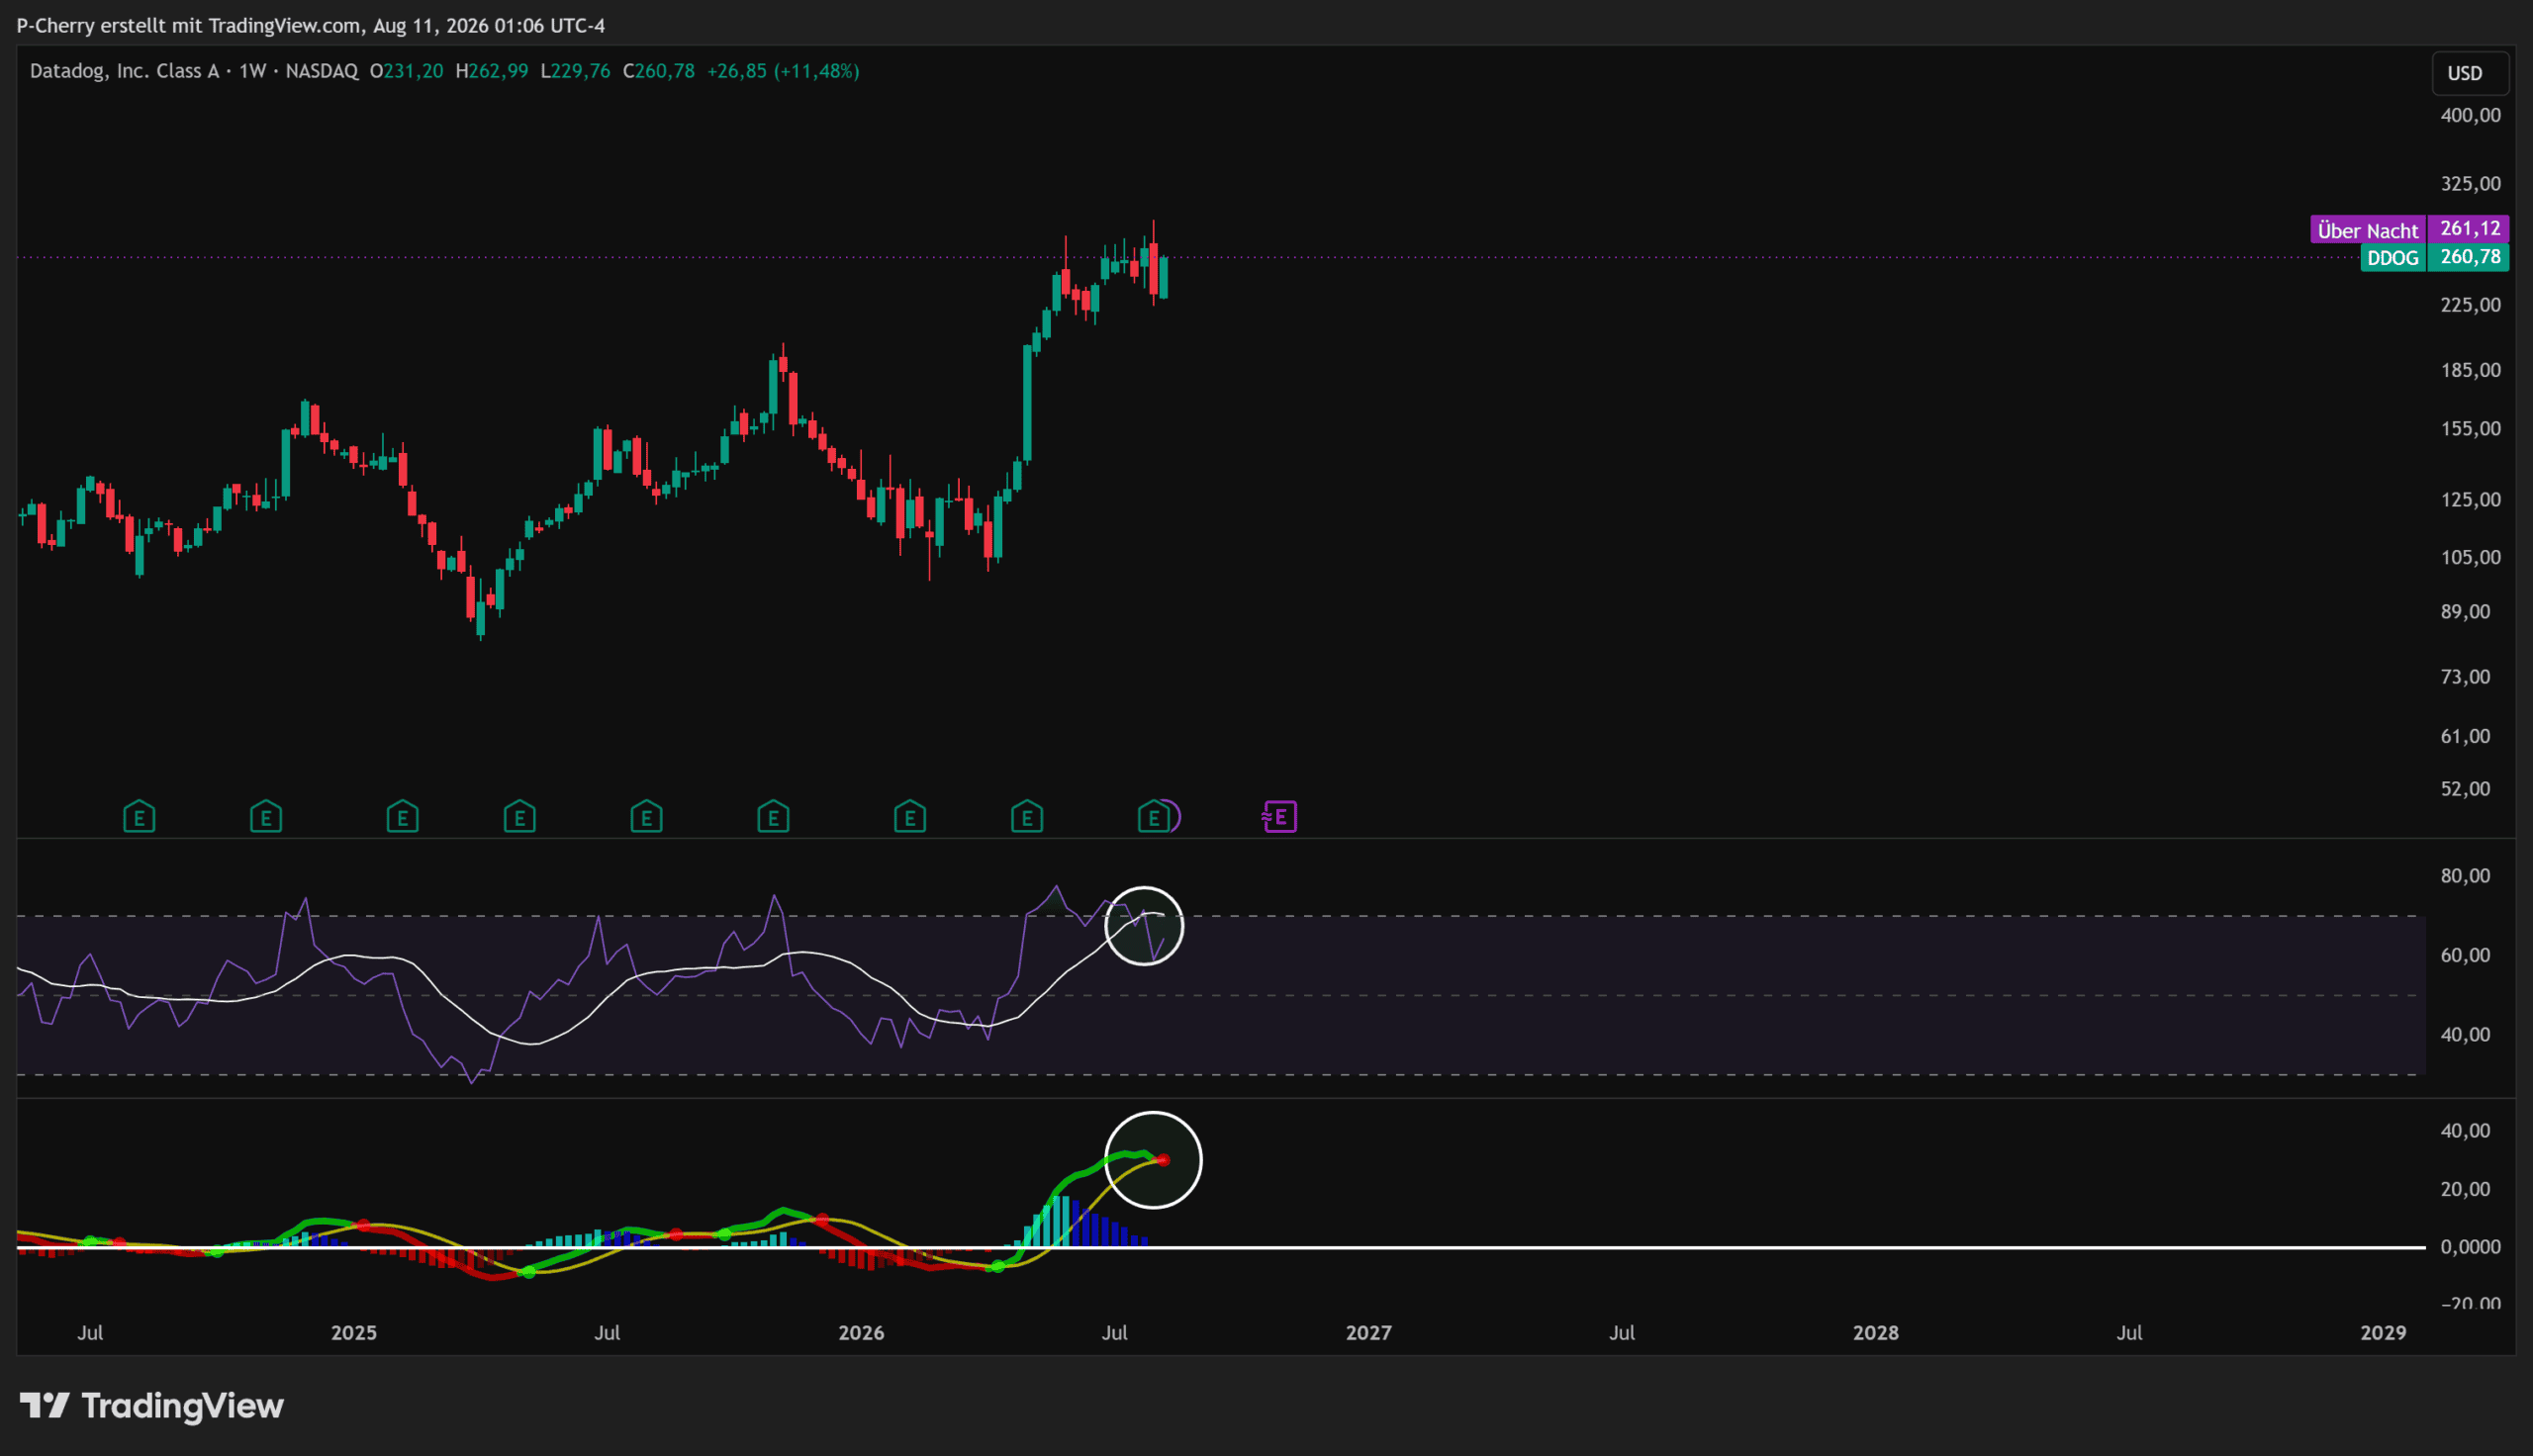Click the open value O231,20
The height and width of the screenshot is (1456, 2533).
[x=406, y=71]
